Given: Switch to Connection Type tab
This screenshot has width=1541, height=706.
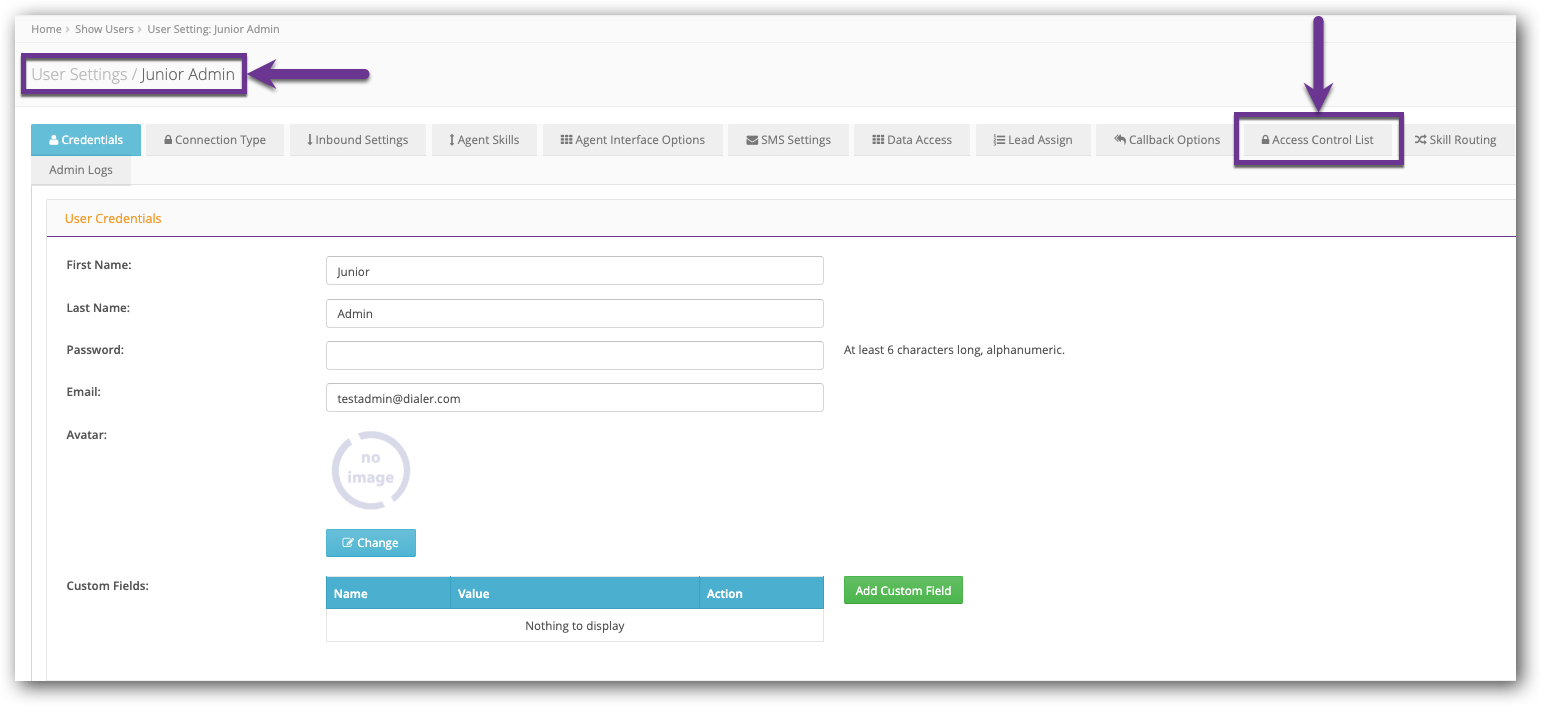Looking at the screenshot, I should (215, 140).
